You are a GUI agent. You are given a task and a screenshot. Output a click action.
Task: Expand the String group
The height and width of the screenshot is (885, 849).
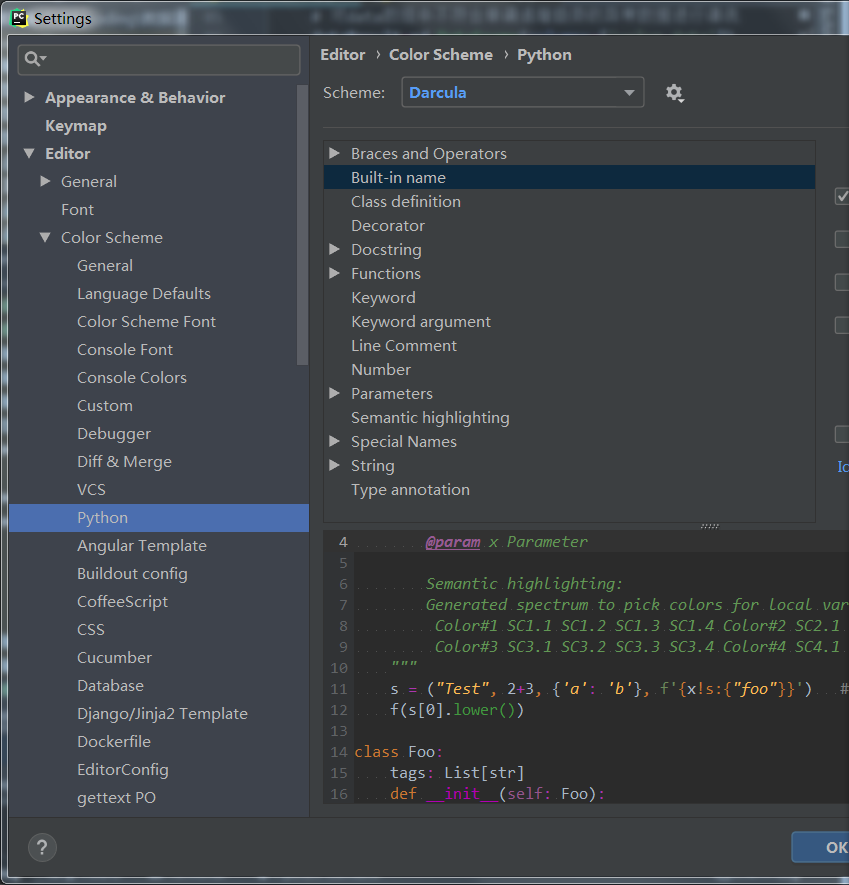(x=334, y=465)
